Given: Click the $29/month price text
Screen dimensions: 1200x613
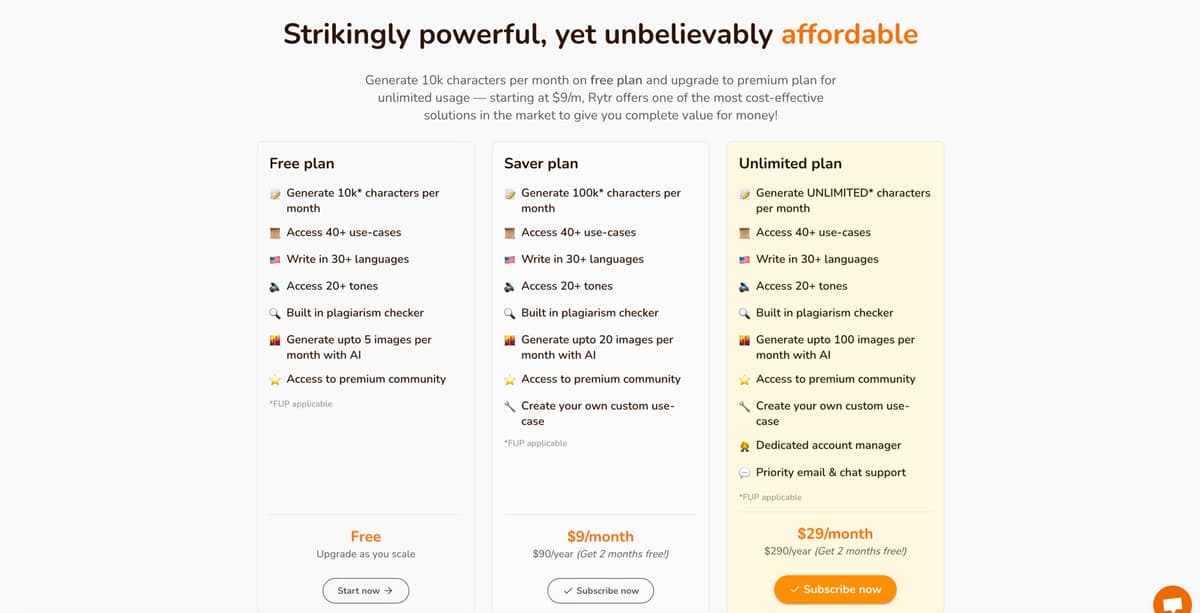Looking at the screenshot, I should pyautogui.click(x=835, y=534).
